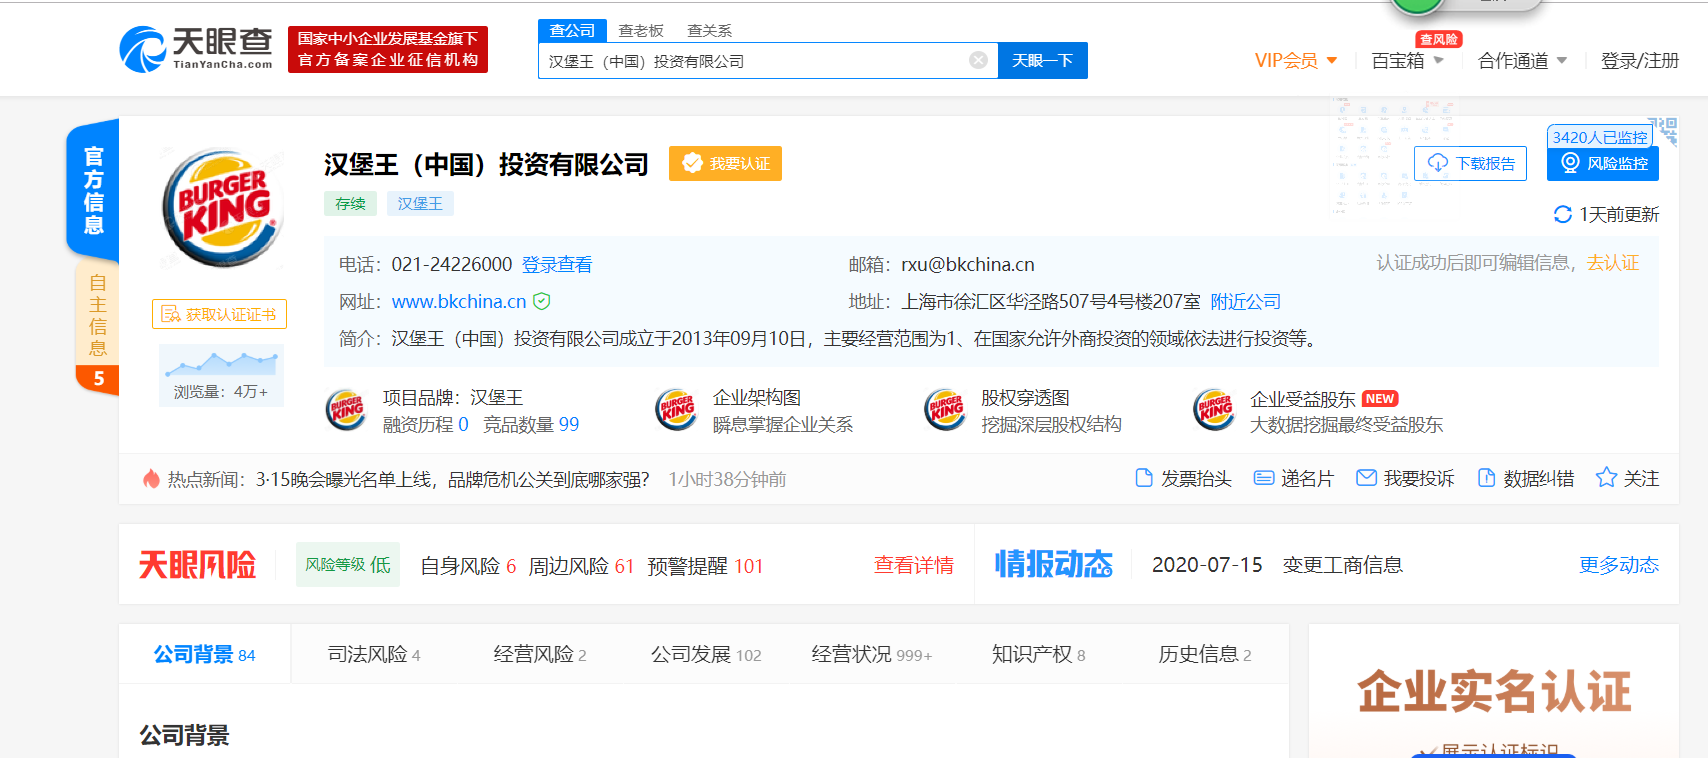
Task: Click 竞品数量 99 link
Action: pos(531,424)
